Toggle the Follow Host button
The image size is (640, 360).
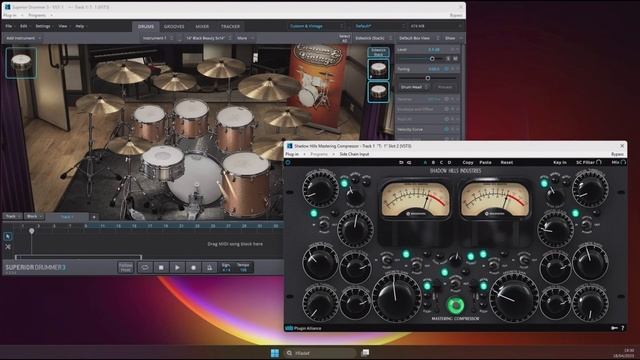[x=126, y=268]
